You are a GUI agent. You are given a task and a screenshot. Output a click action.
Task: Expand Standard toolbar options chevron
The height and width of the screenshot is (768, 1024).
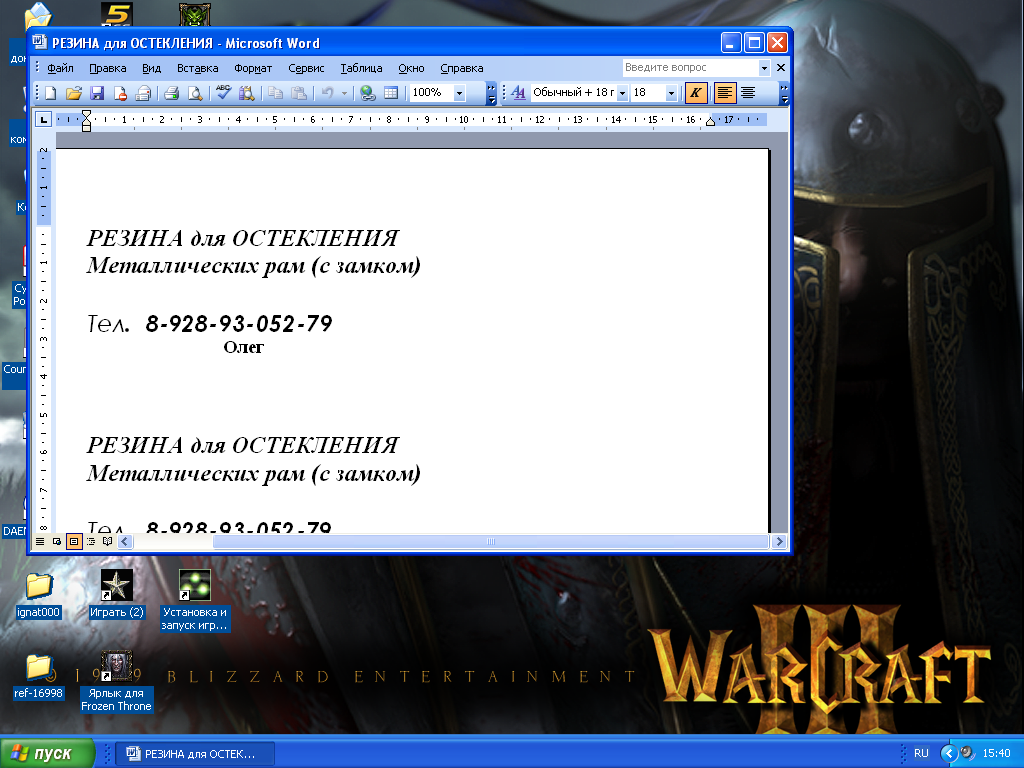[x=491, y=93]
